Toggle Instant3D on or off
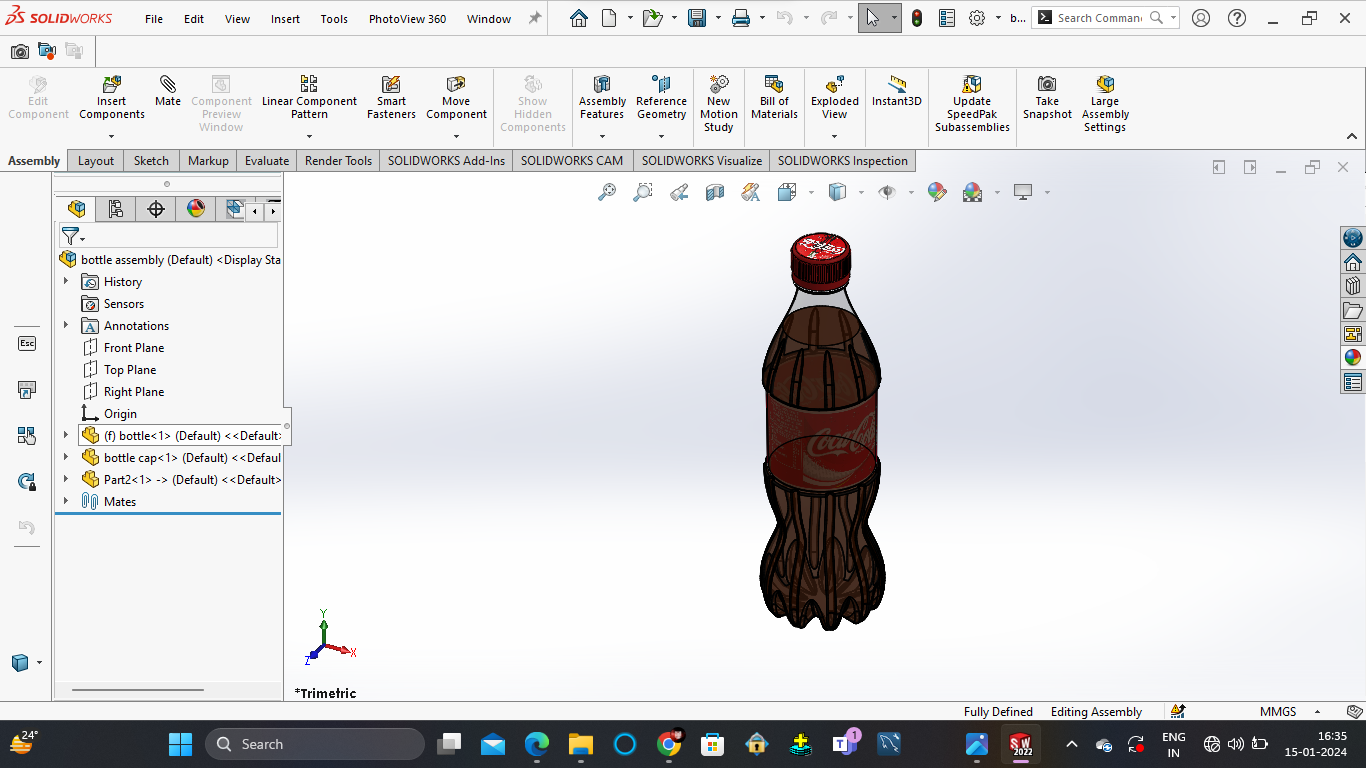The width and height of the screenshot is (1366, 768). (x=897, y=92)
